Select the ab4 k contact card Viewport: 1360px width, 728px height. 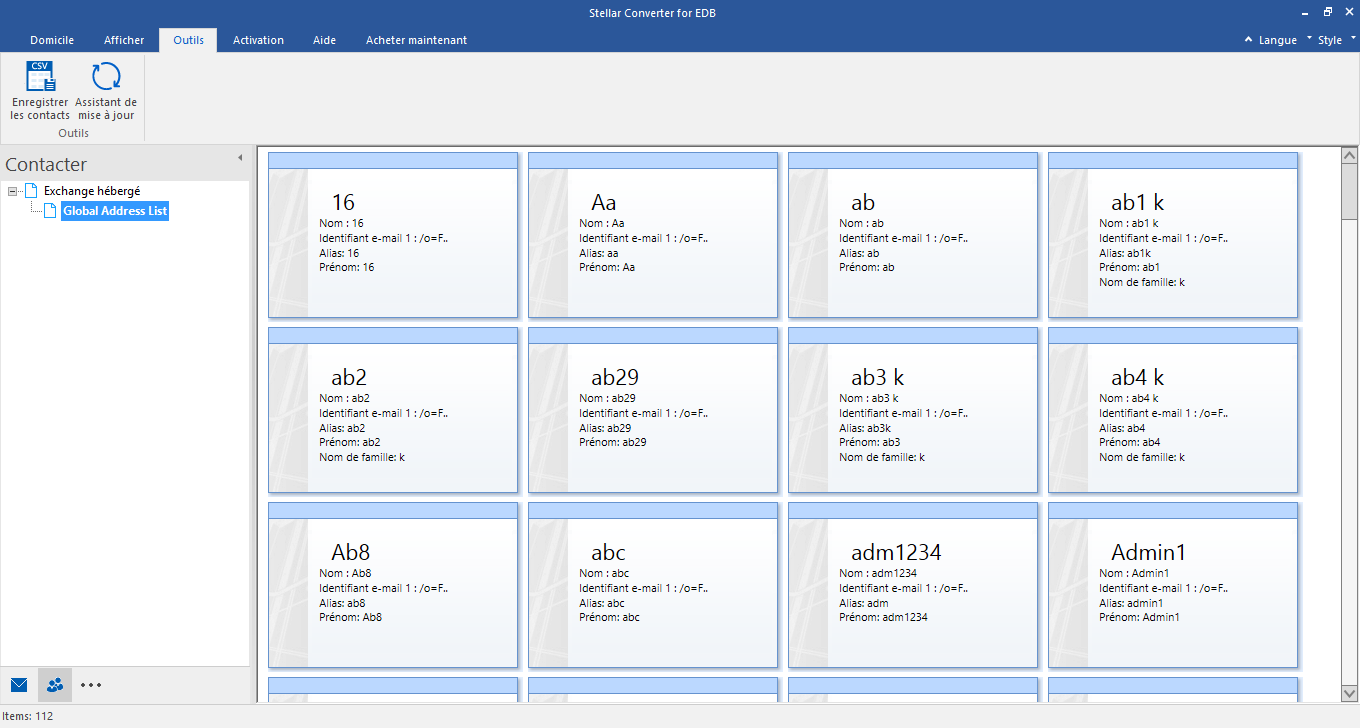(x=1173, y=410)
